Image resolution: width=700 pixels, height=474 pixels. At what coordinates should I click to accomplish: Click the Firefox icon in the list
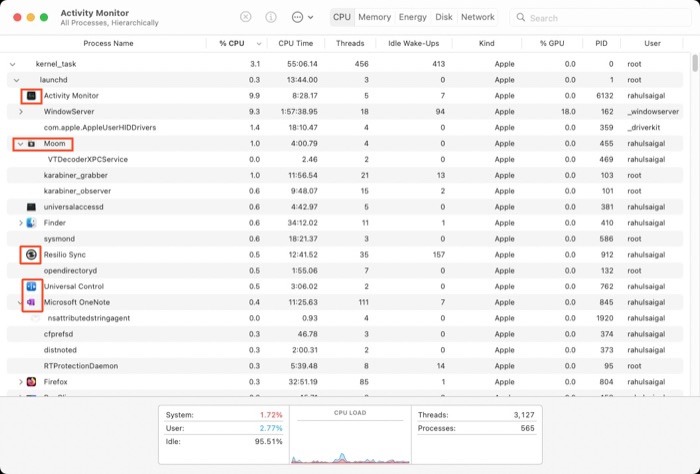tap(31, 382)
